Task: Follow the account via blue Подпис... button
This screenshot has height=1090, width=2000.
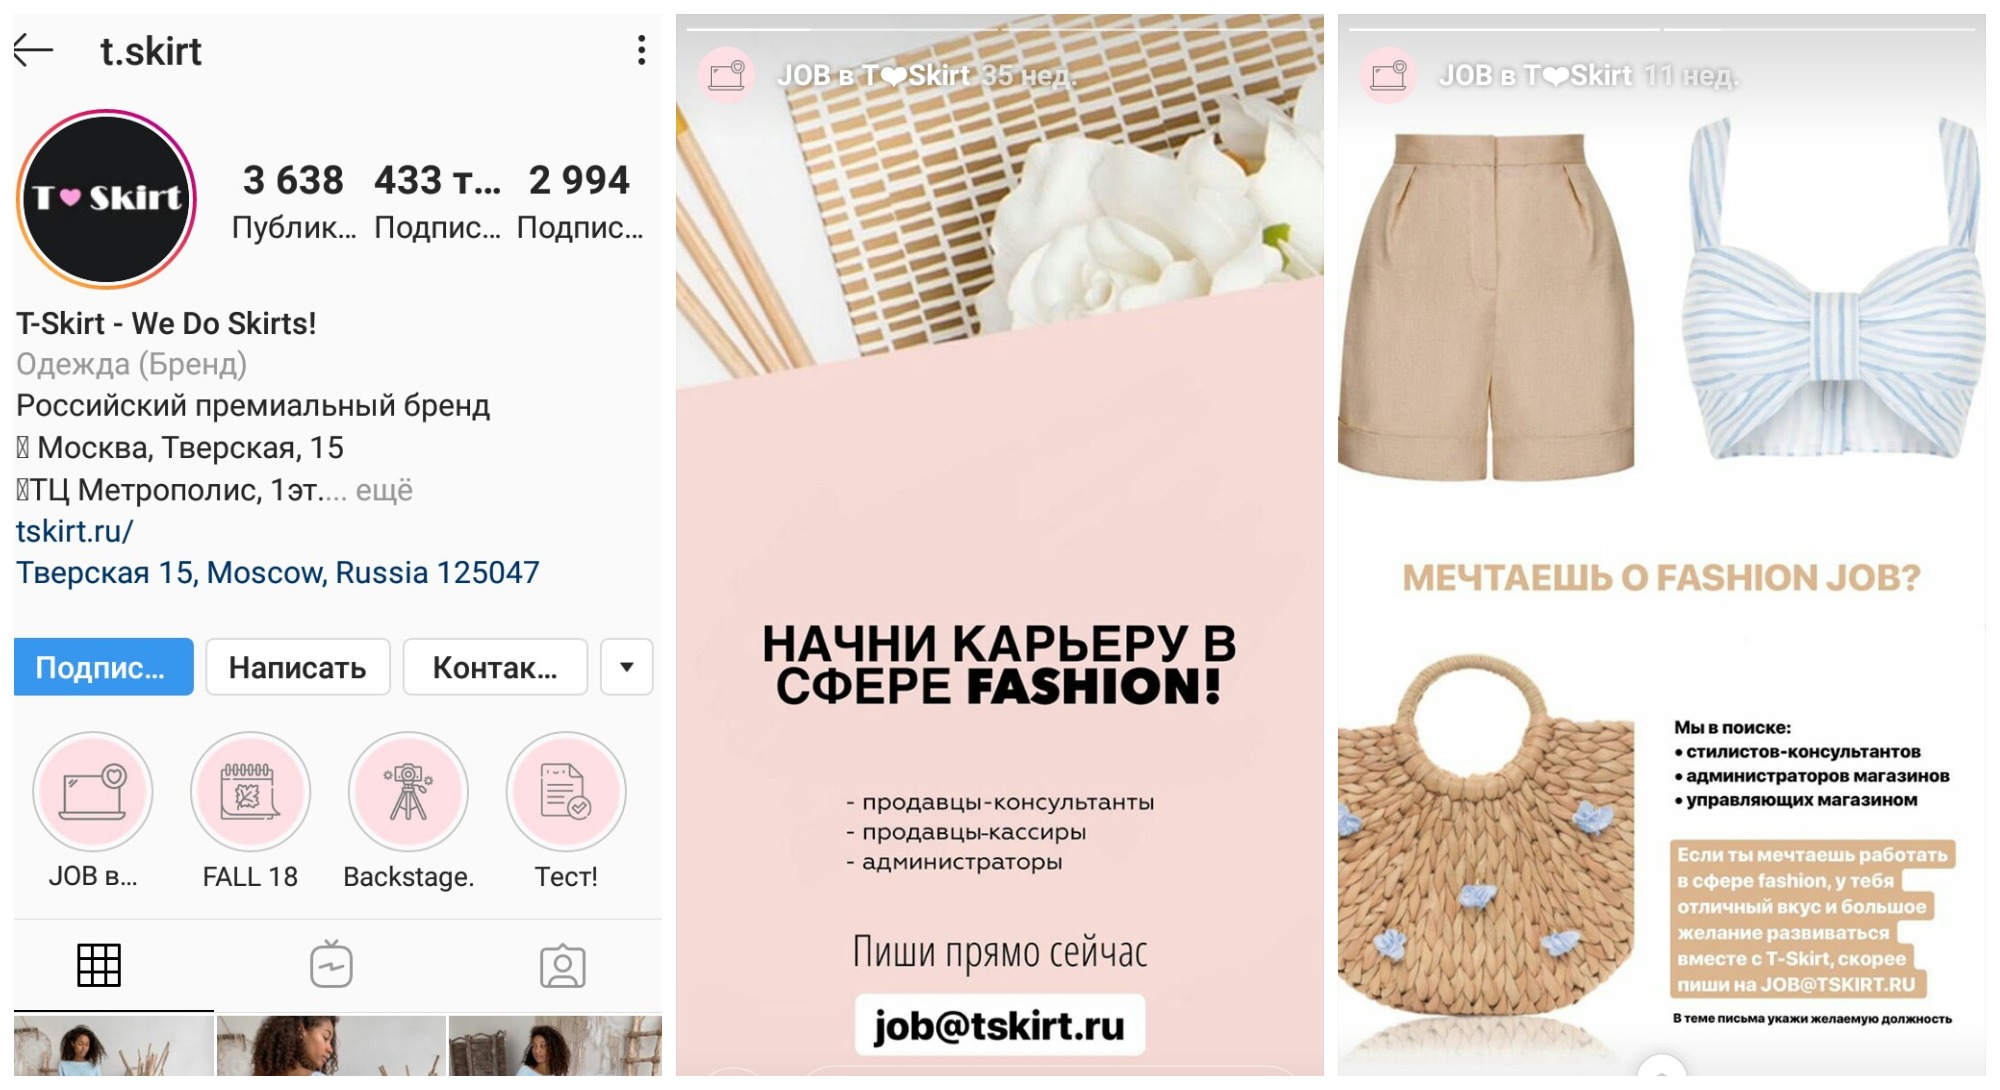Action: pos(104,667)
